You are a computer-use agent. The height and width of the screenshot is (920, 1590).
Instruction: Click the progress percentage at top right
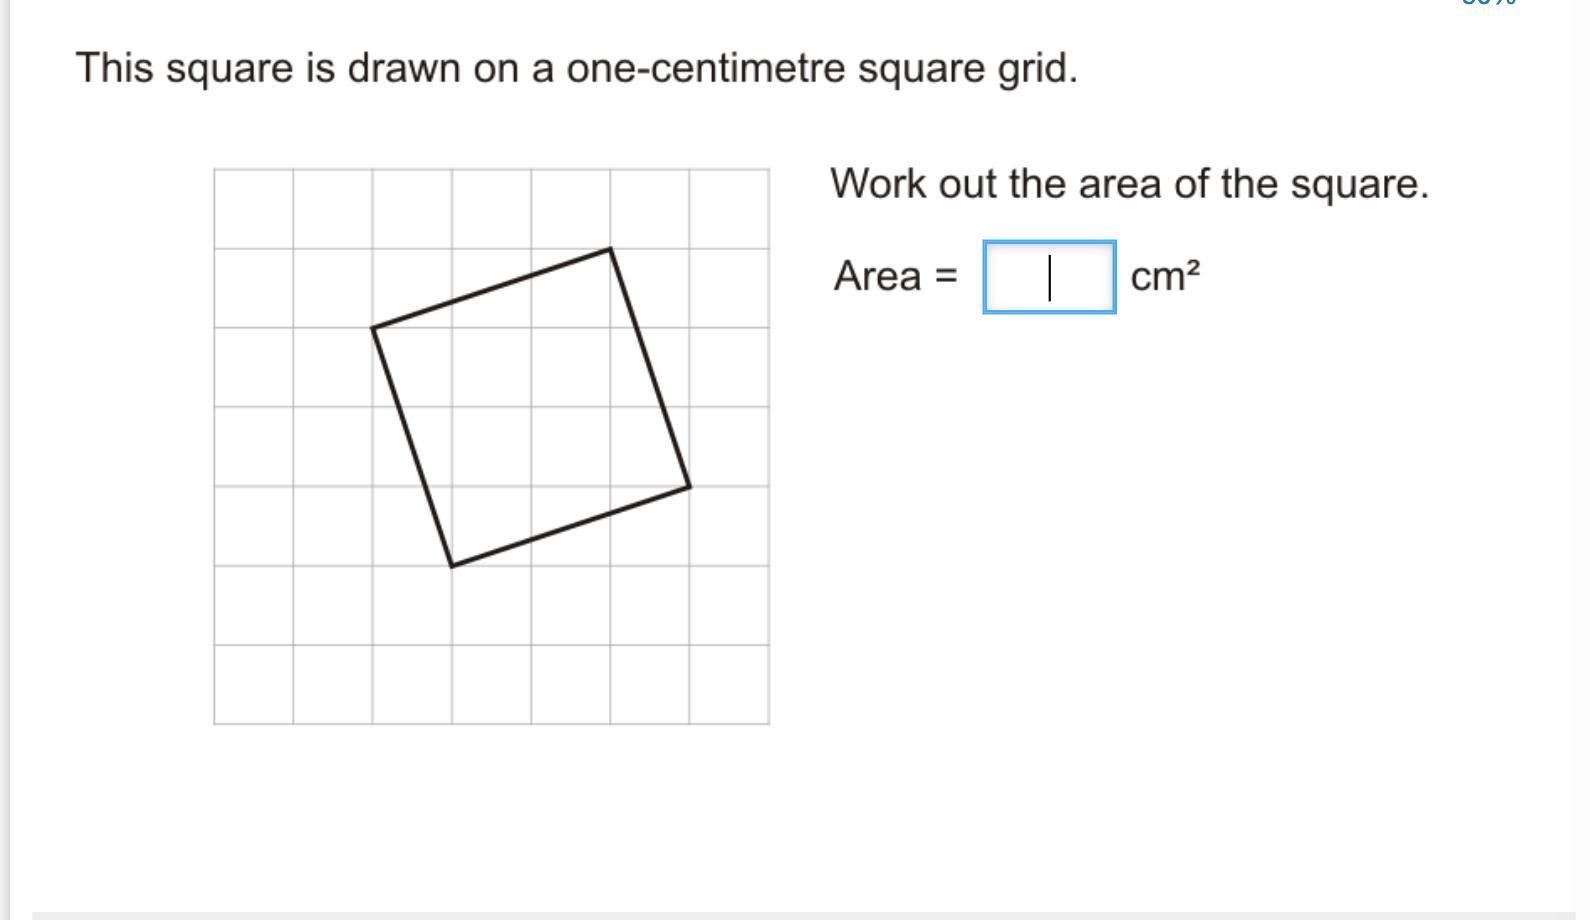point(1489,3)
